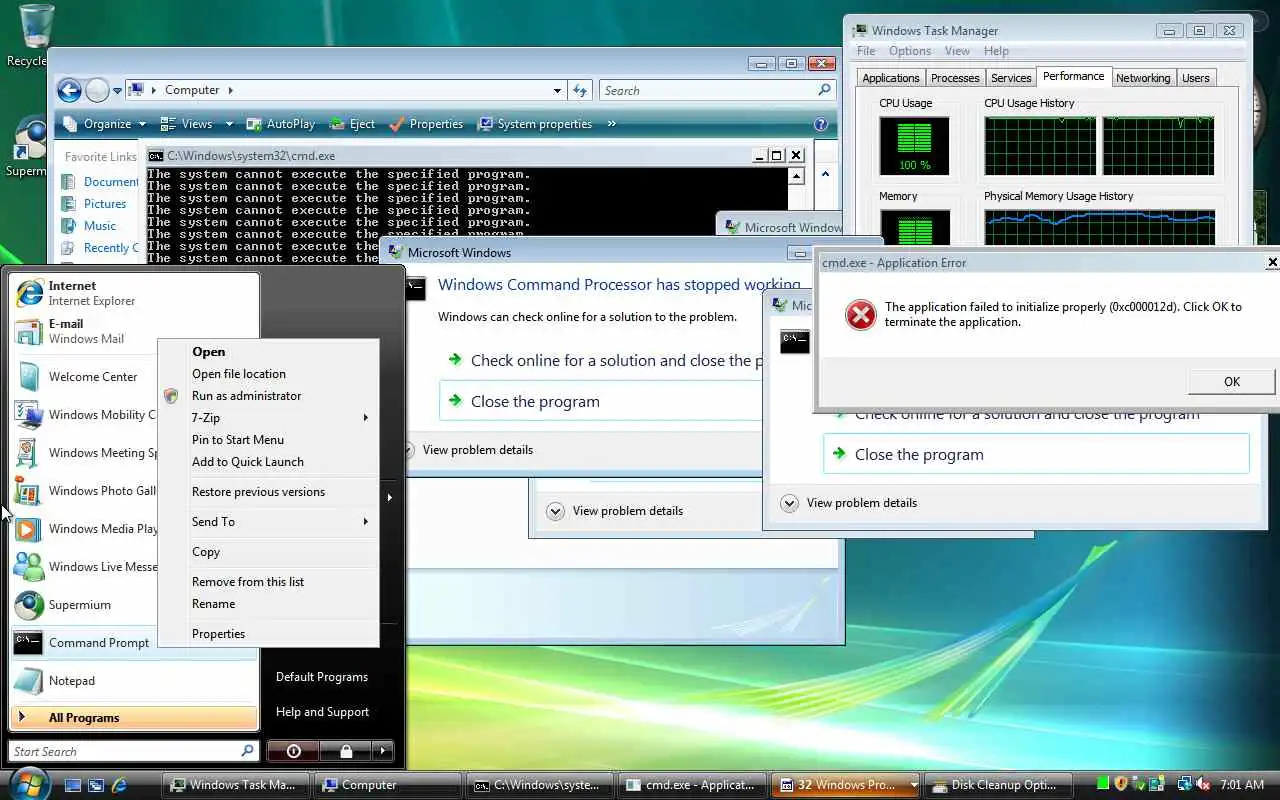The image size is (1280, 800).
Task: Click the muted volume tray icon
Action: point(1203,784)
